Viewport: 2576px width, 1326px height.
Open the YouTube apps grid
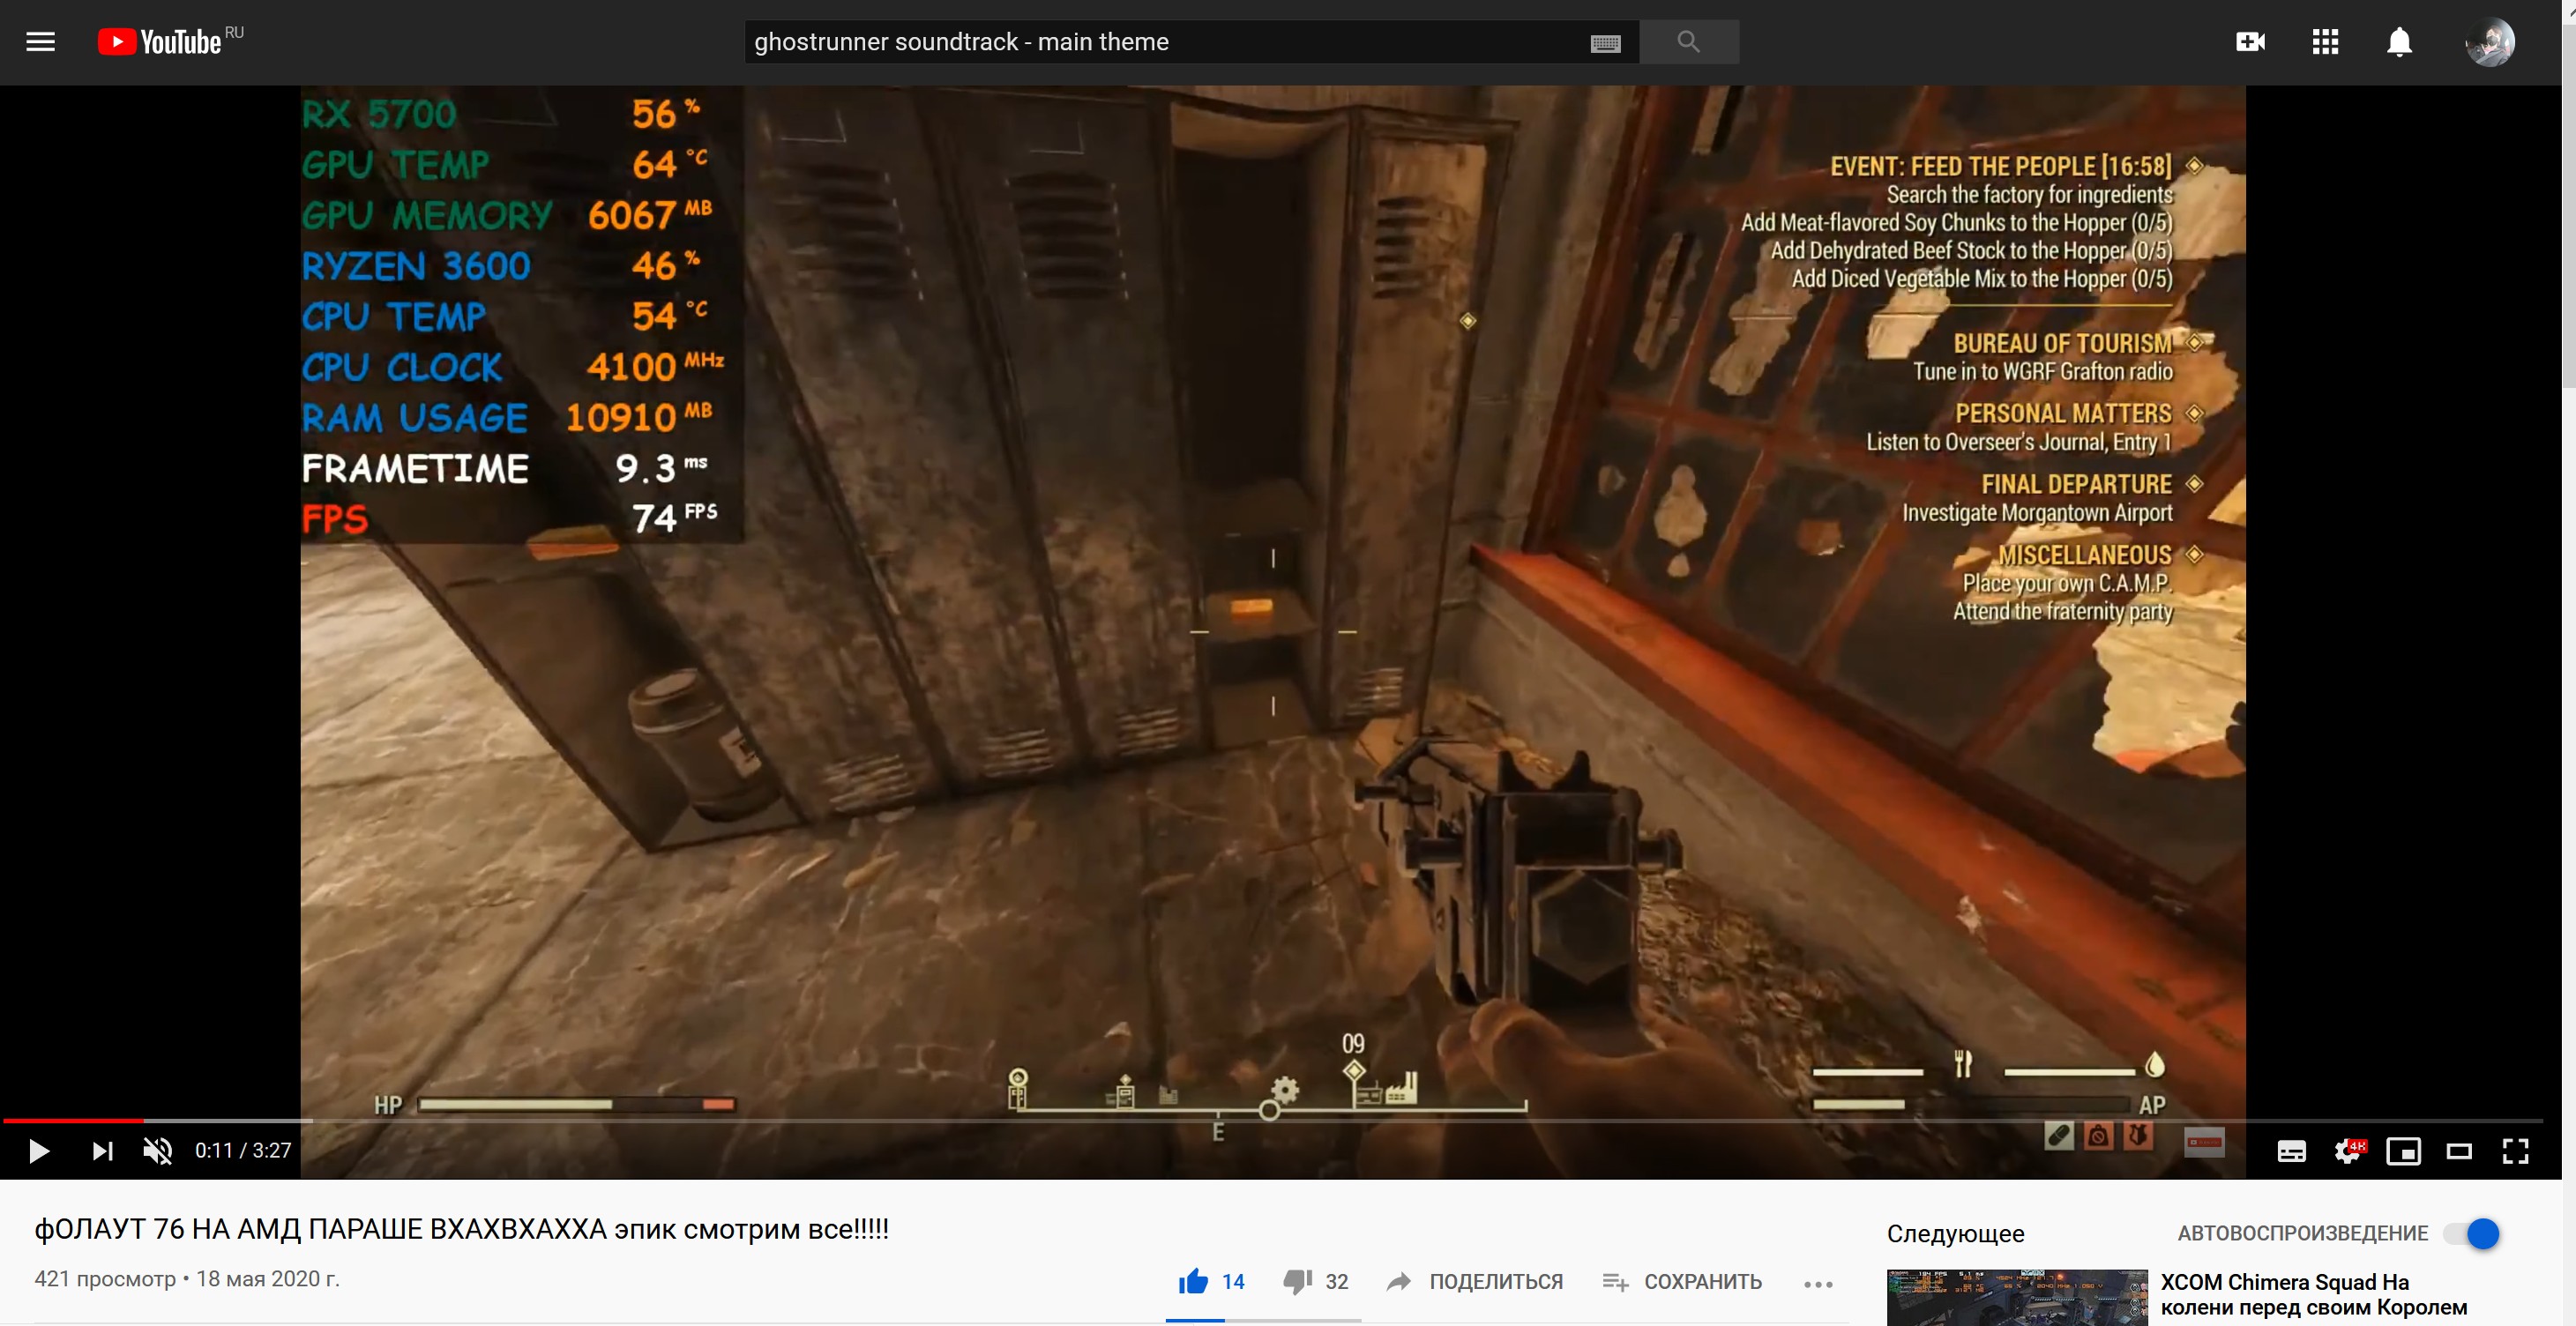click(x=2325, y=42)
